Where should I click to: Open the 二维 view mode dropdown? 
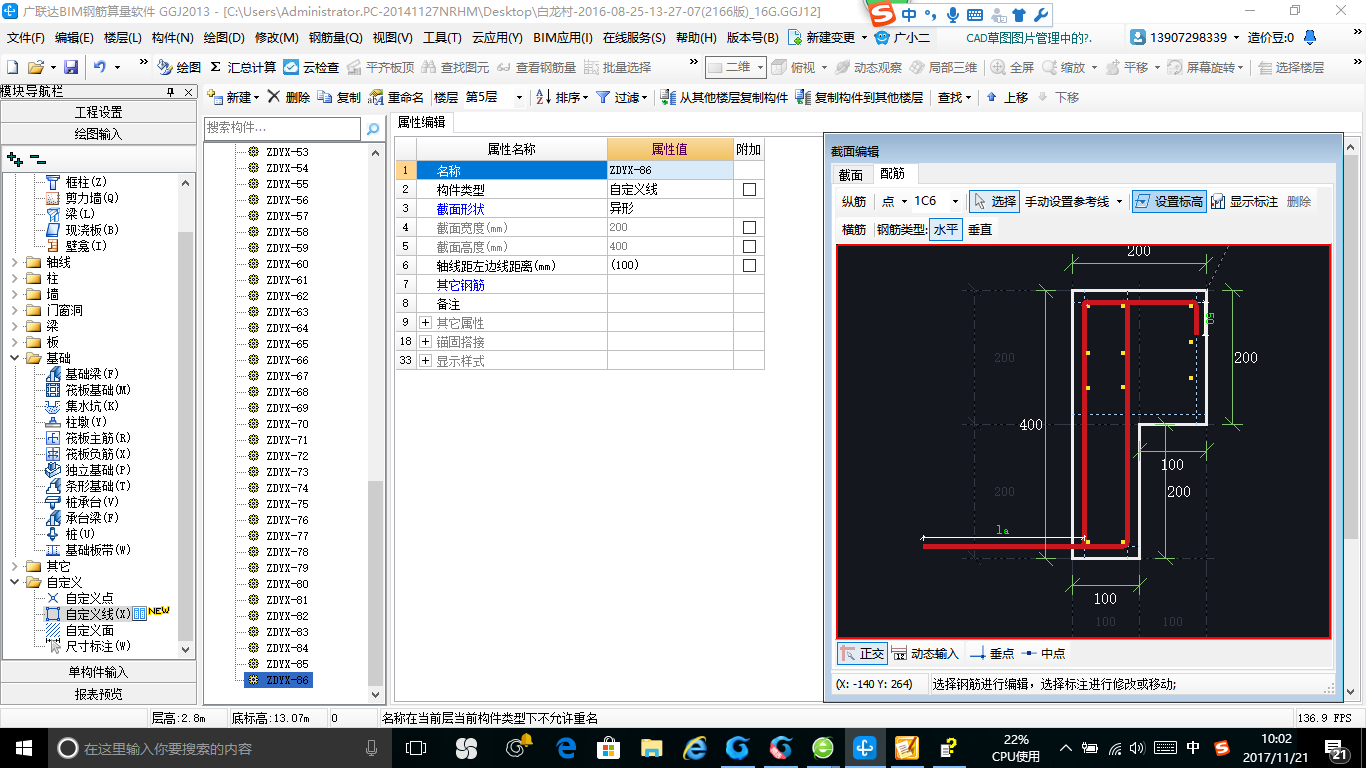click(x=760, y=67)
